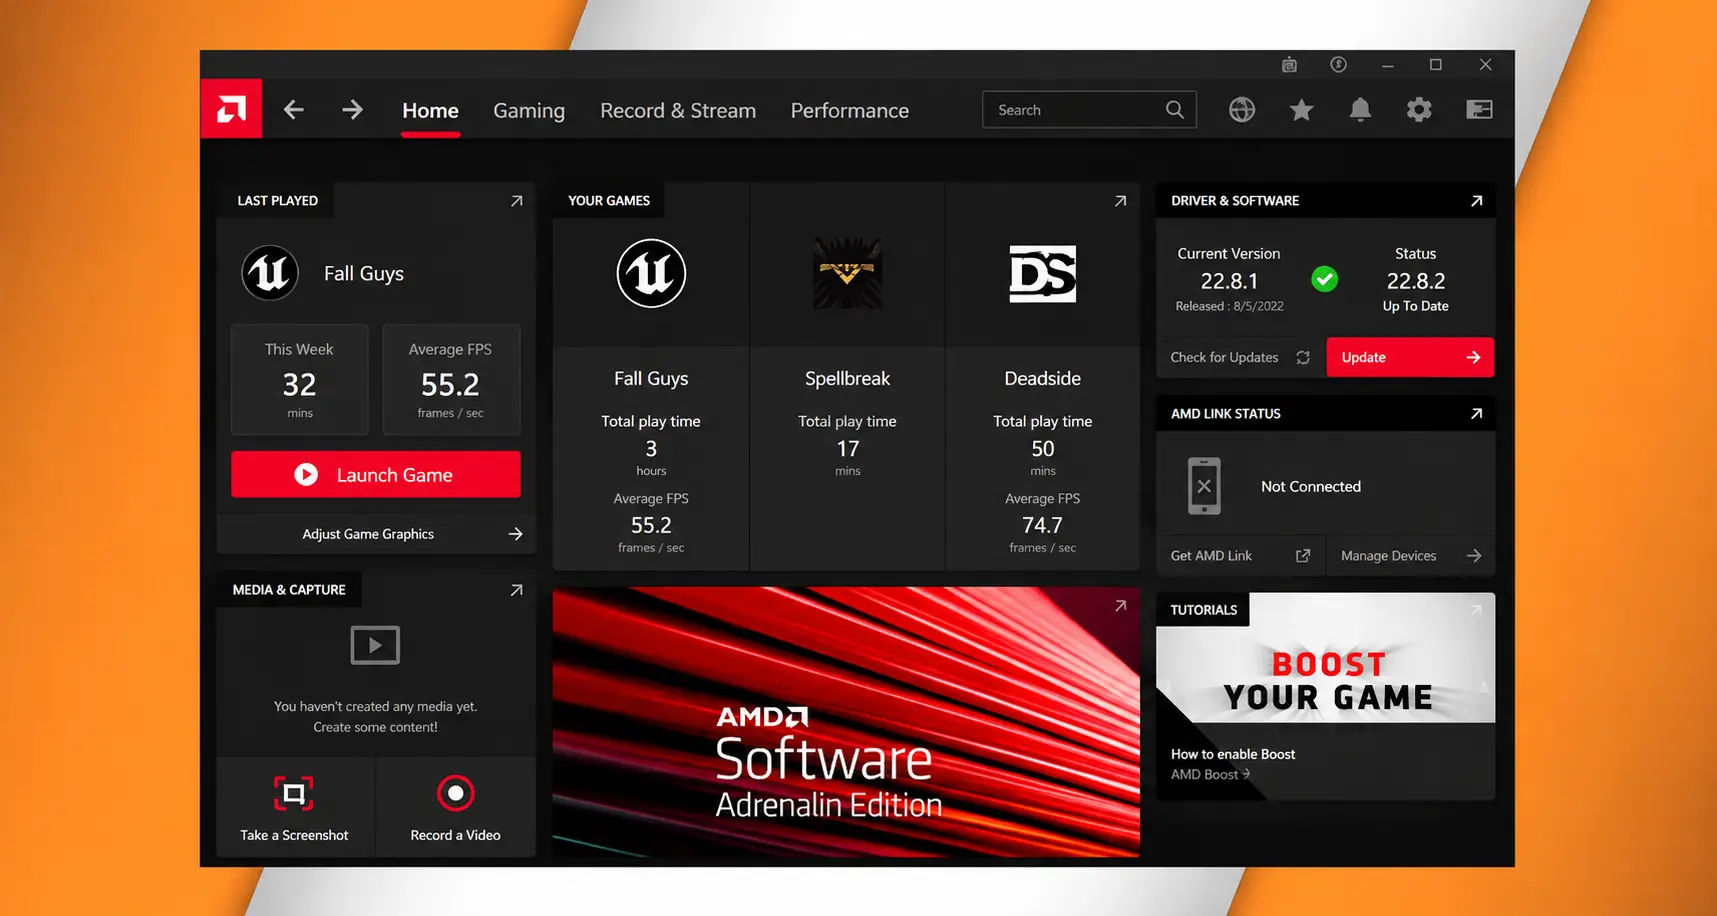Click the Search input field

point(1089,110)
